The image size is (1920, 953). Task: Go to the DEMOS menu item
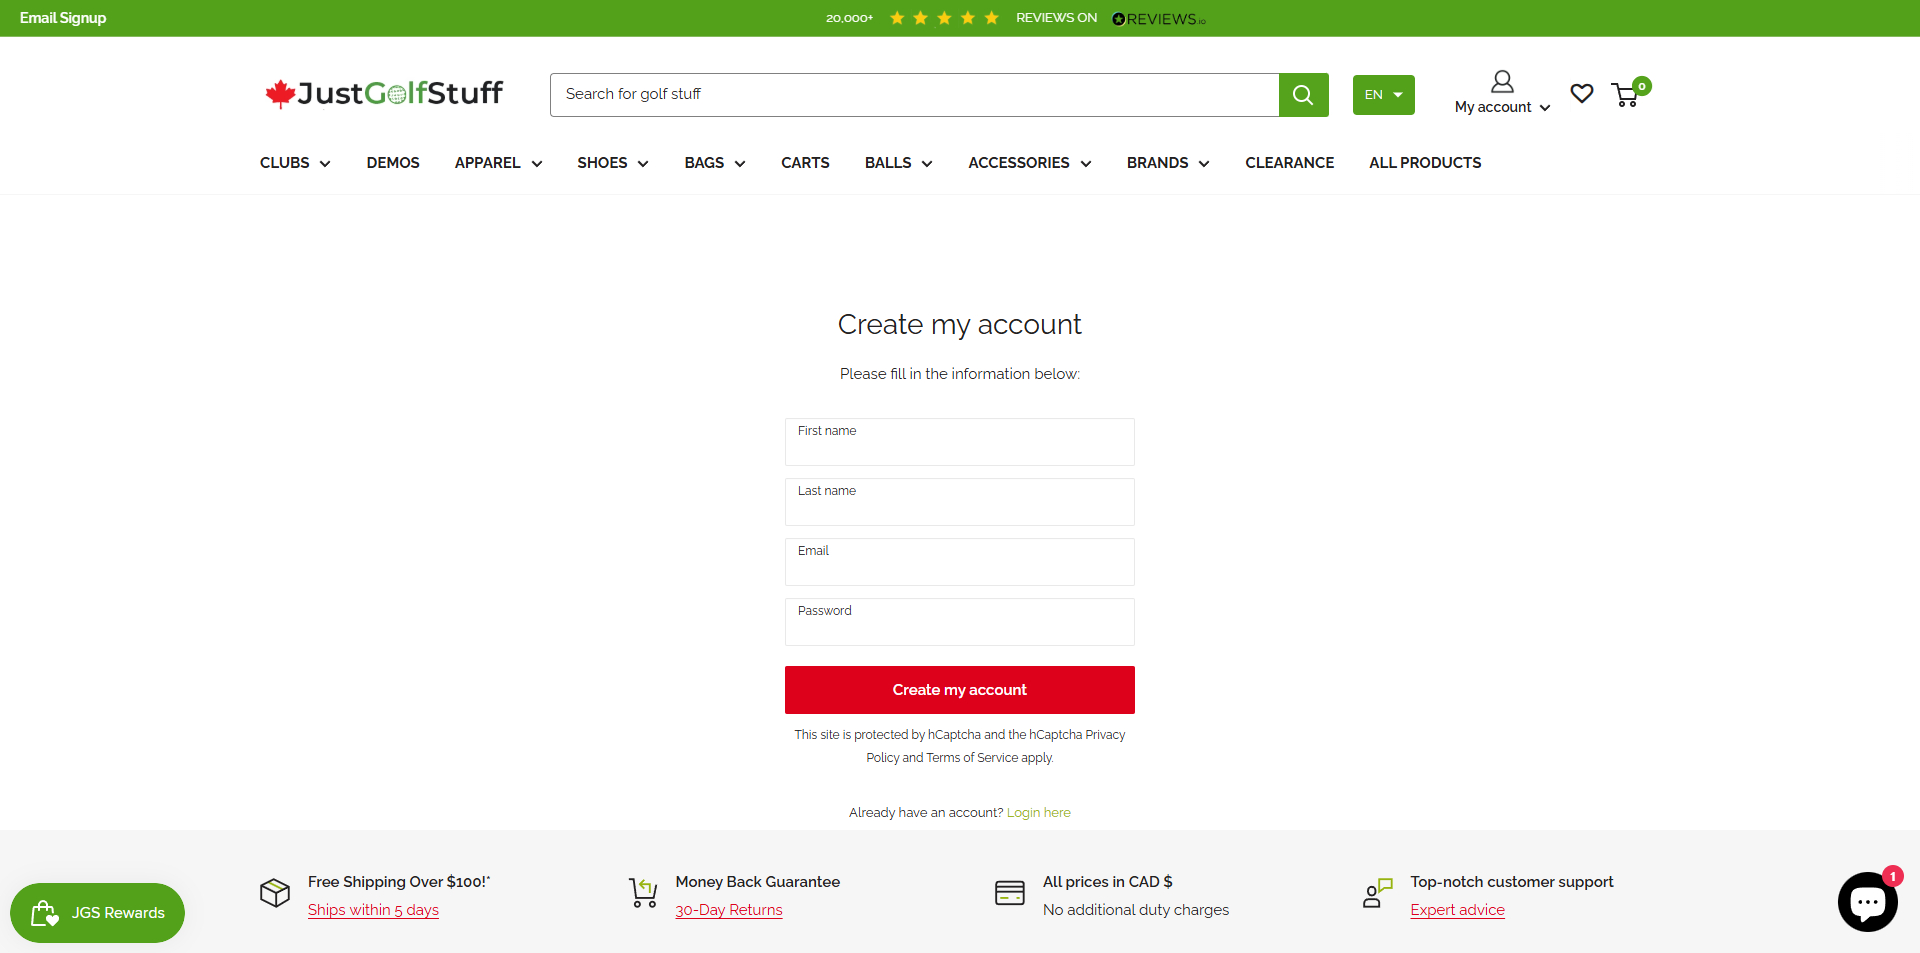[x=393, y=163]
